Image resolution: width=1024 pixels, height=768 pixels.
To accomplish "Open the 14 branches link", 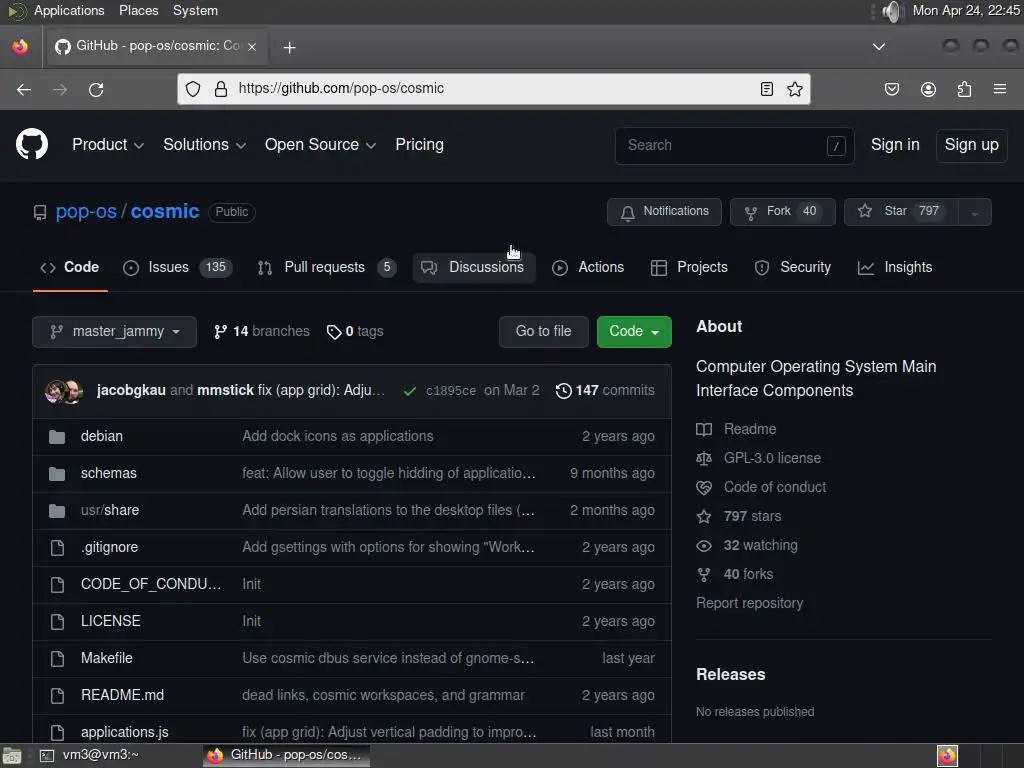I will pyautogui.click(x=261, y=332).
